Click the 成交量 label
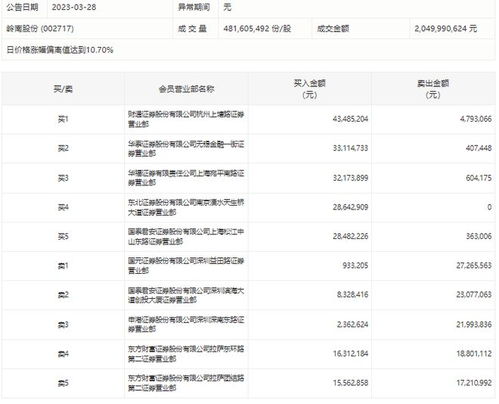 point(192,28)
